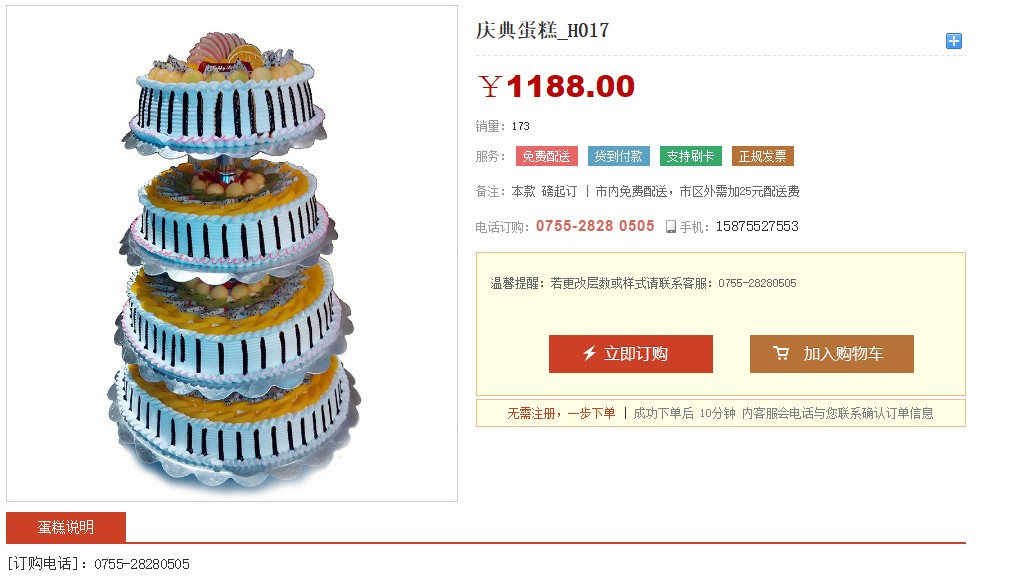Click the 免费配送 service tag

click(x=547, y=156)
